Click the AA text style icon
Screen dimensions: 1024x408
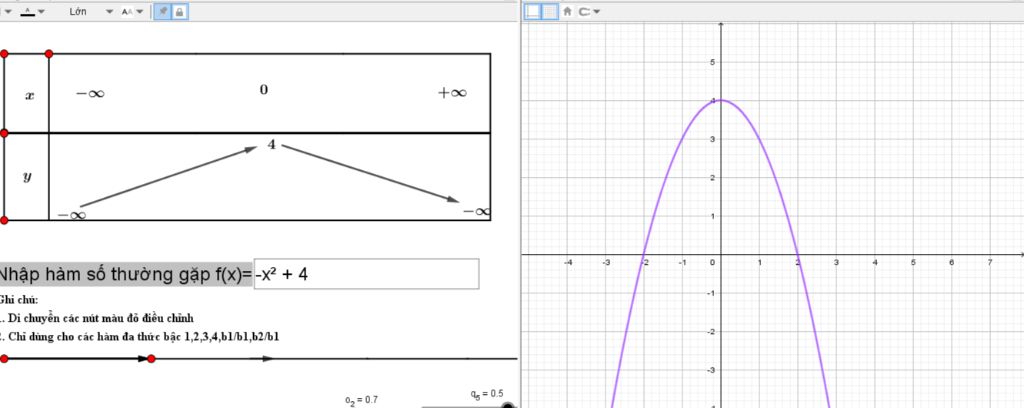[x=127, y=12]
